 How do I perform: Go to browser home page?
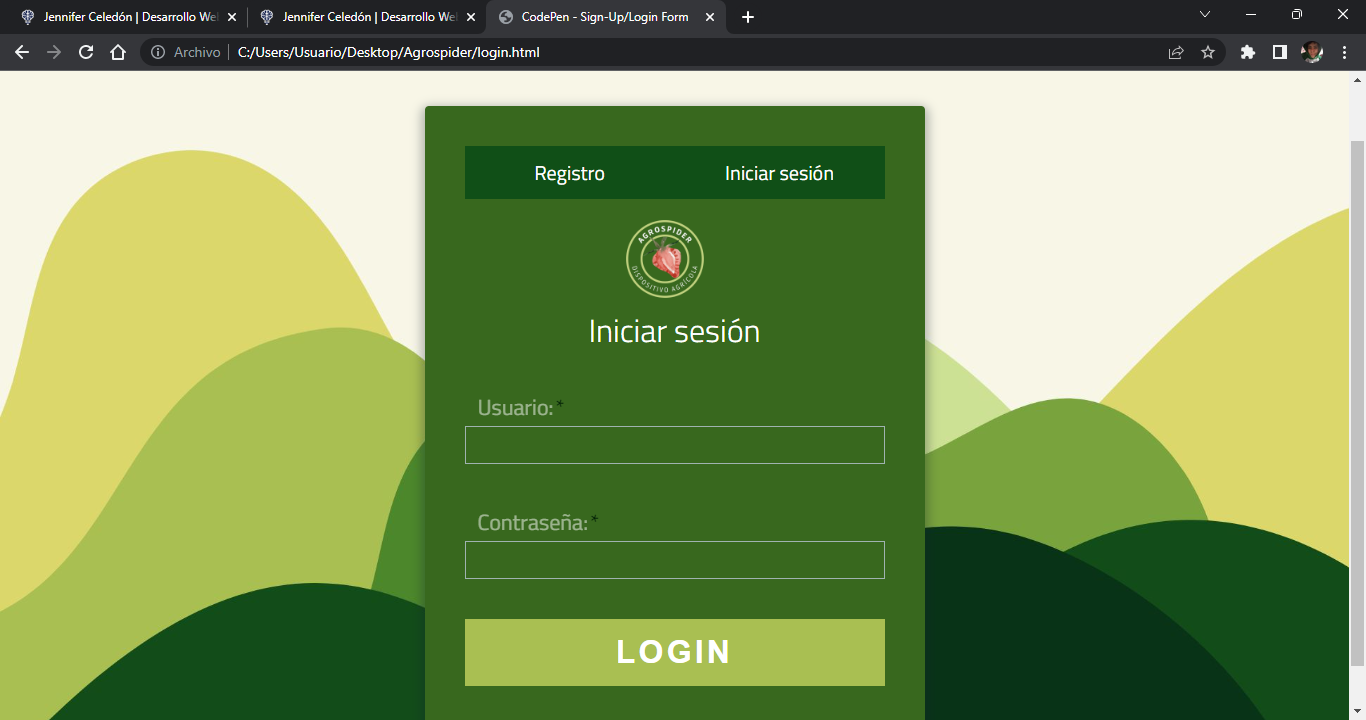(x=118, y=52)
